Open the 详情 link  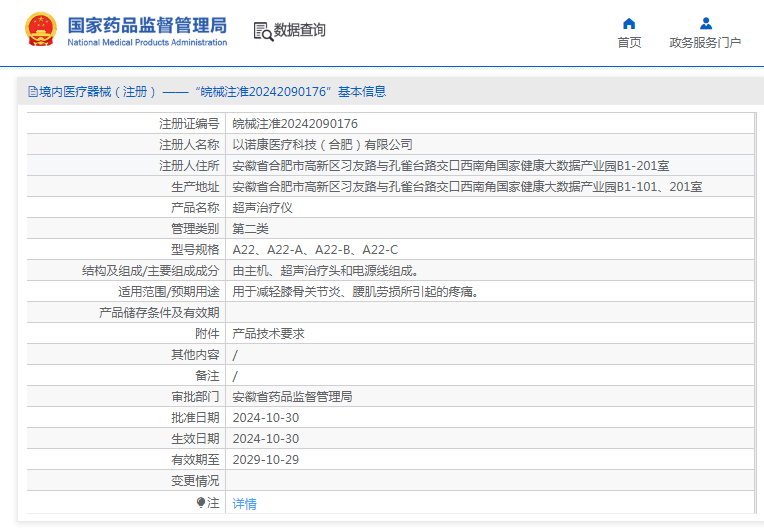coord(244,504)
